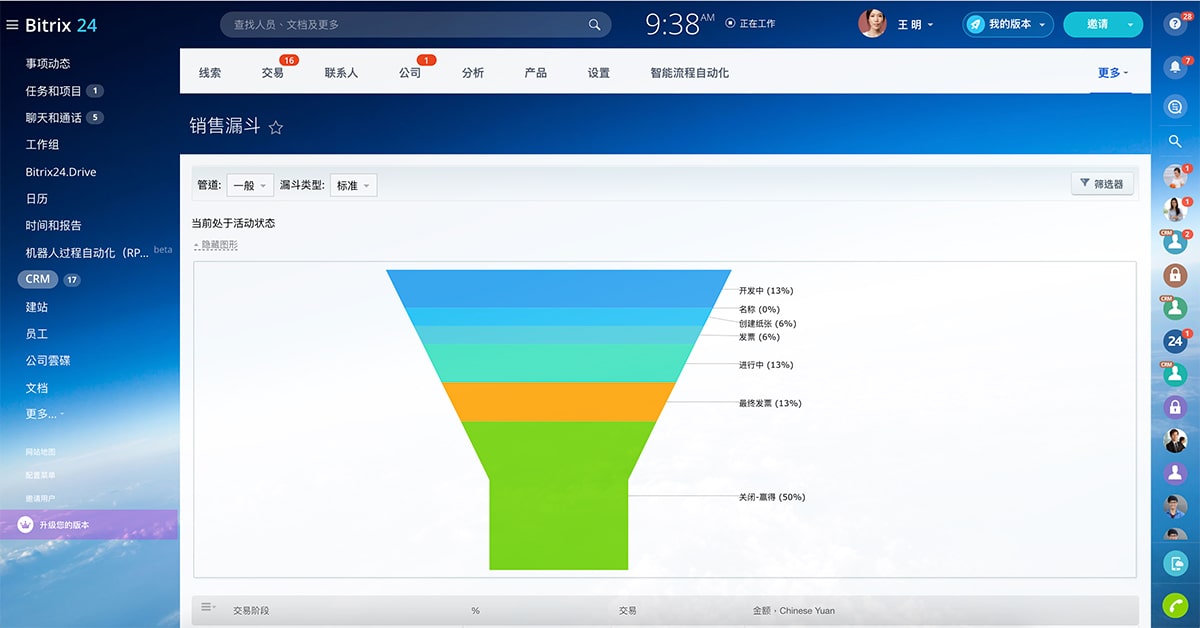
Task: Switch to the 交易 tab
Action: coord(272,73)
